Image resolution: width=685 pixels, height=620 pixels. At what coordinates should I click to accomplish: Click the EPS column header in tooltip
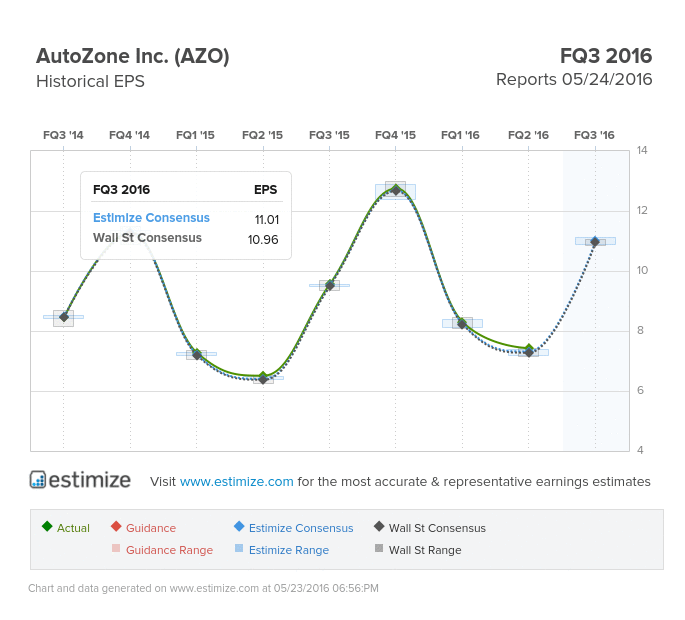click(x=266, y=190)
